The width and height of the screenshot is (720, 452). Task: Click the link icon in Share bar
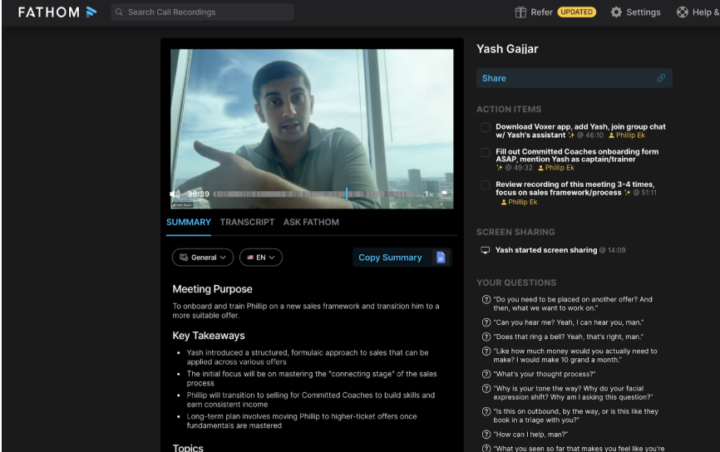(x=661, y=78)
